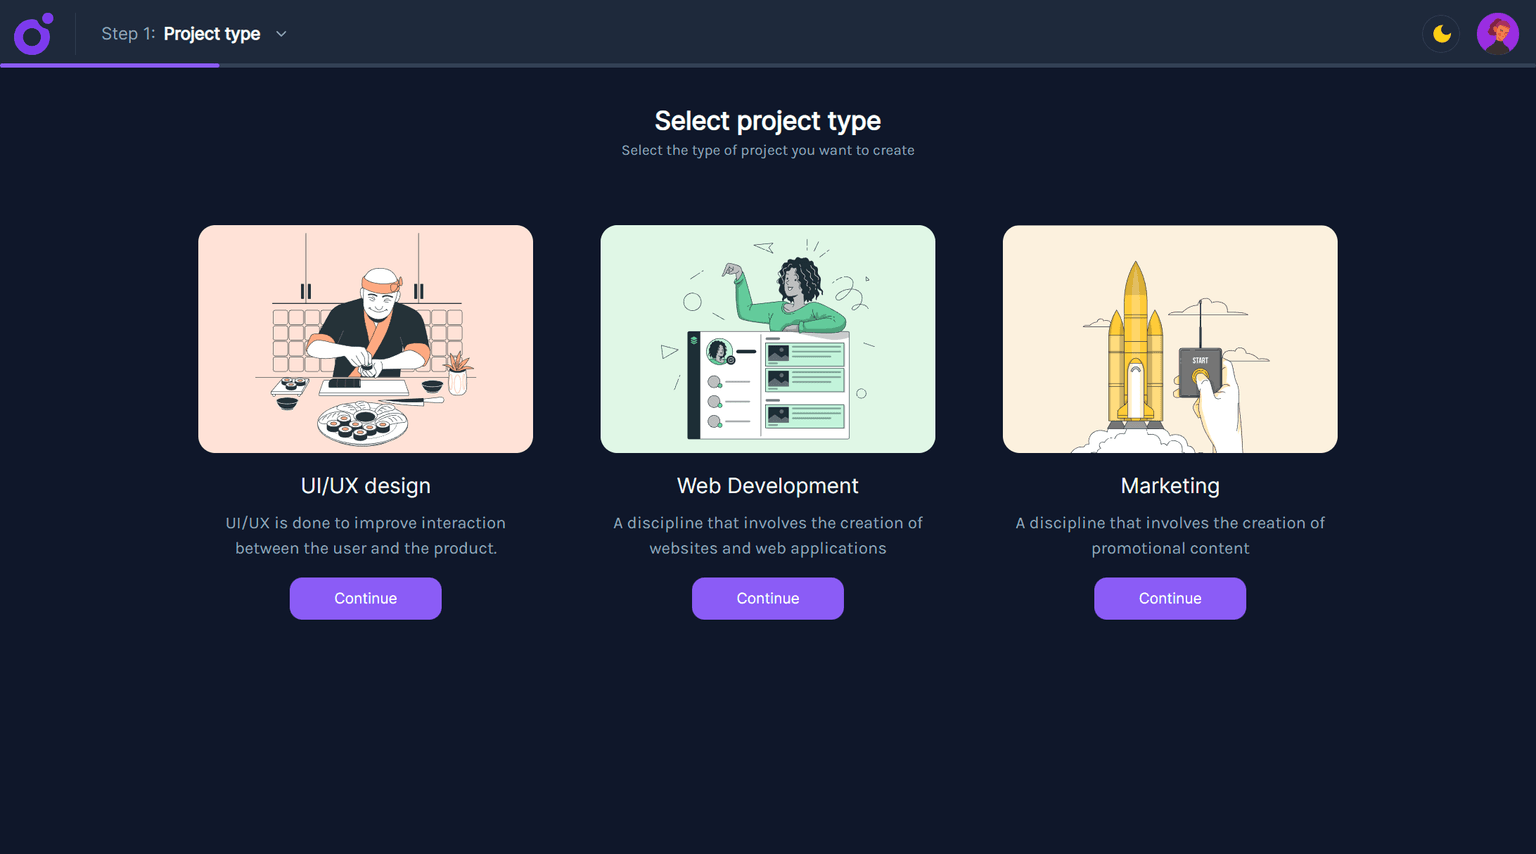Toggle dark mode with the moon icon

click(x=1441, y=34)
